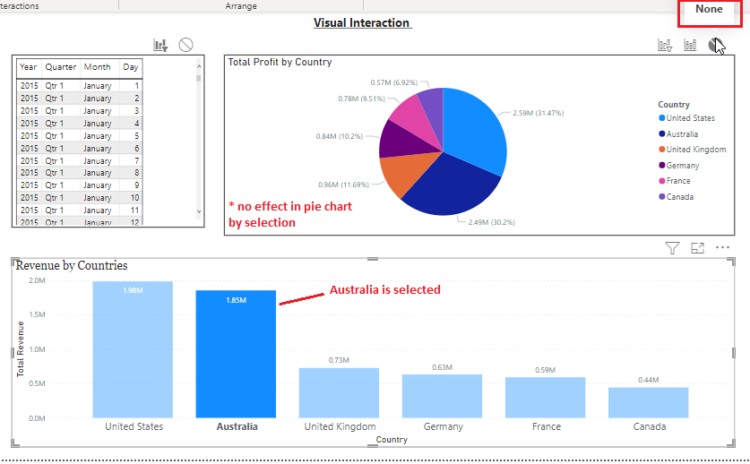Click the Focus mode icon on the Revenue chart

click(x=697, y=247)
